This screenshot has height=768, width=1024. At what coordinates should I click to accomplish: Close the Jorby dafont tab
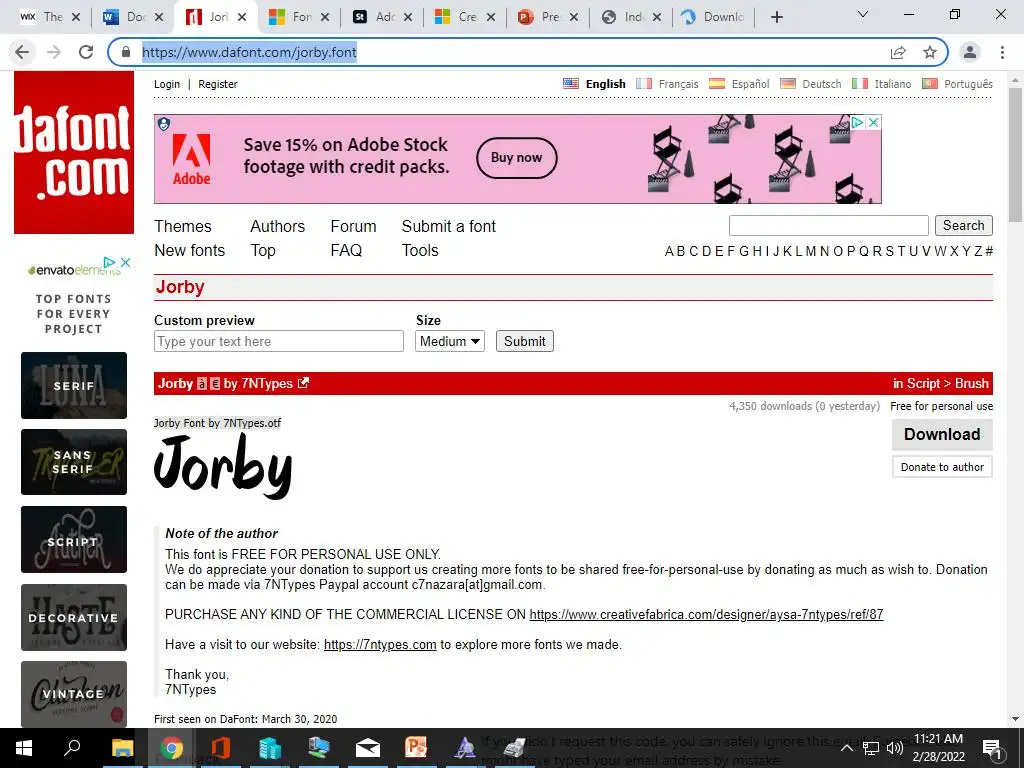[242, 17]
